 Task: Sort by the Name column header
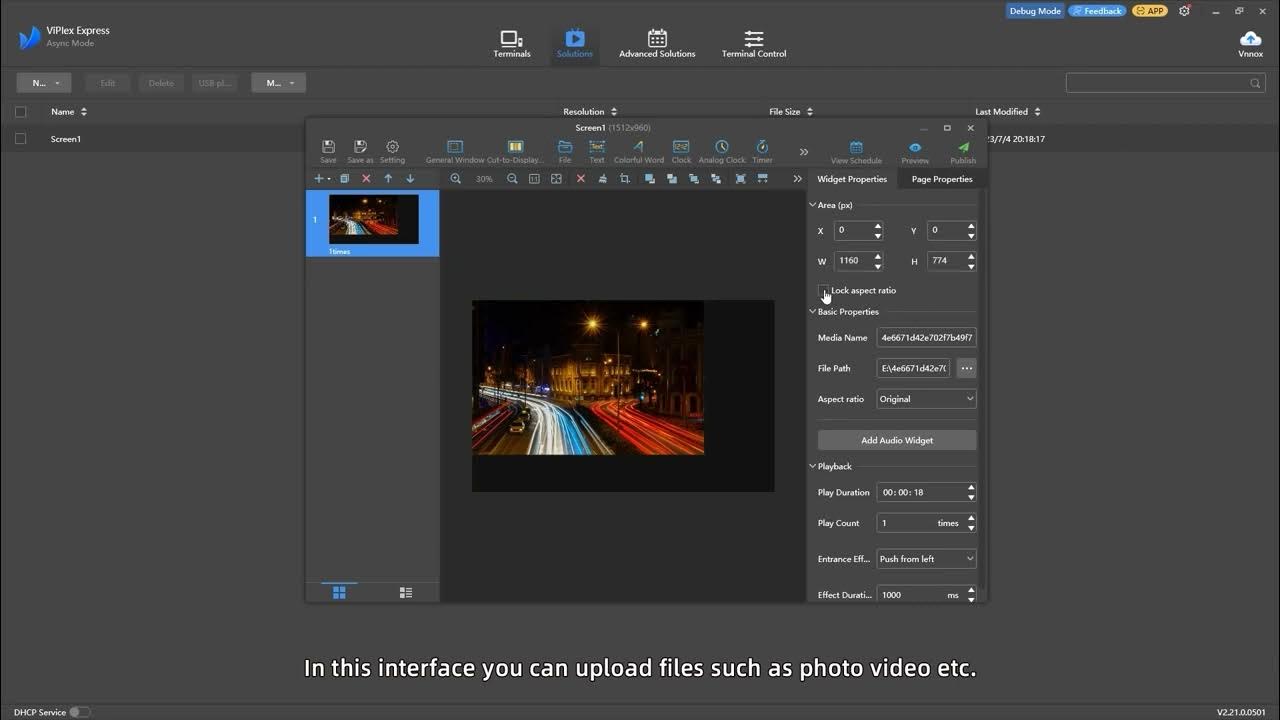69,112
